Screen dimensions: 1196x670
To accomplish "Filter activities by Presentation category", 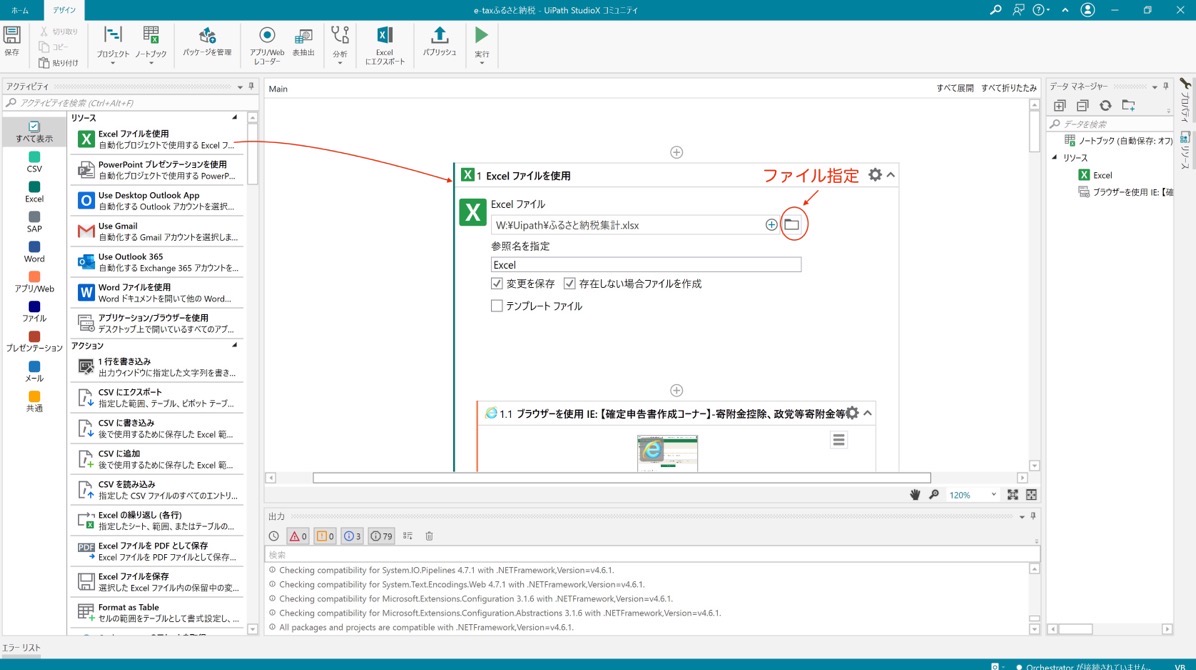I will click(x=34, y=341).
